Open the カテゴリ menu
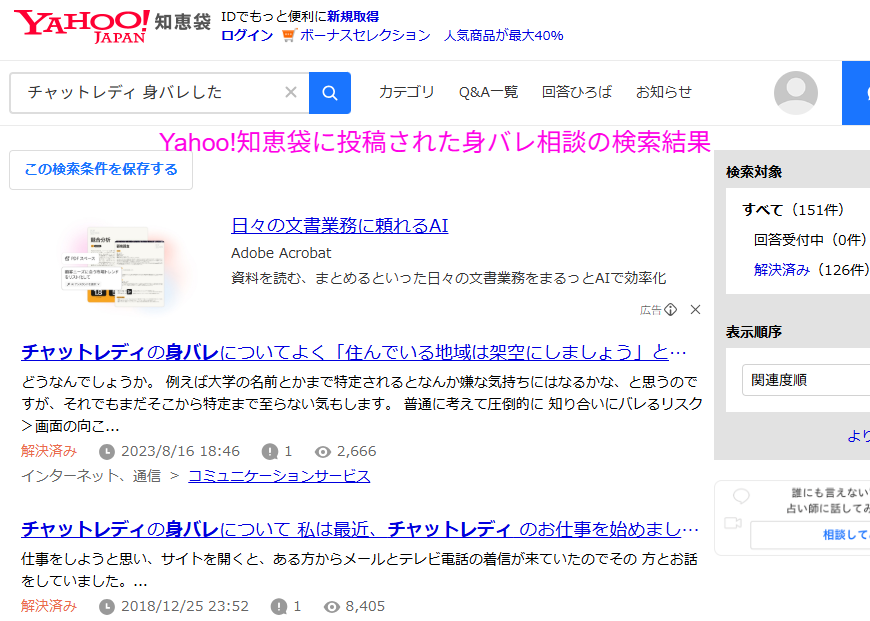 pos(406,92)
